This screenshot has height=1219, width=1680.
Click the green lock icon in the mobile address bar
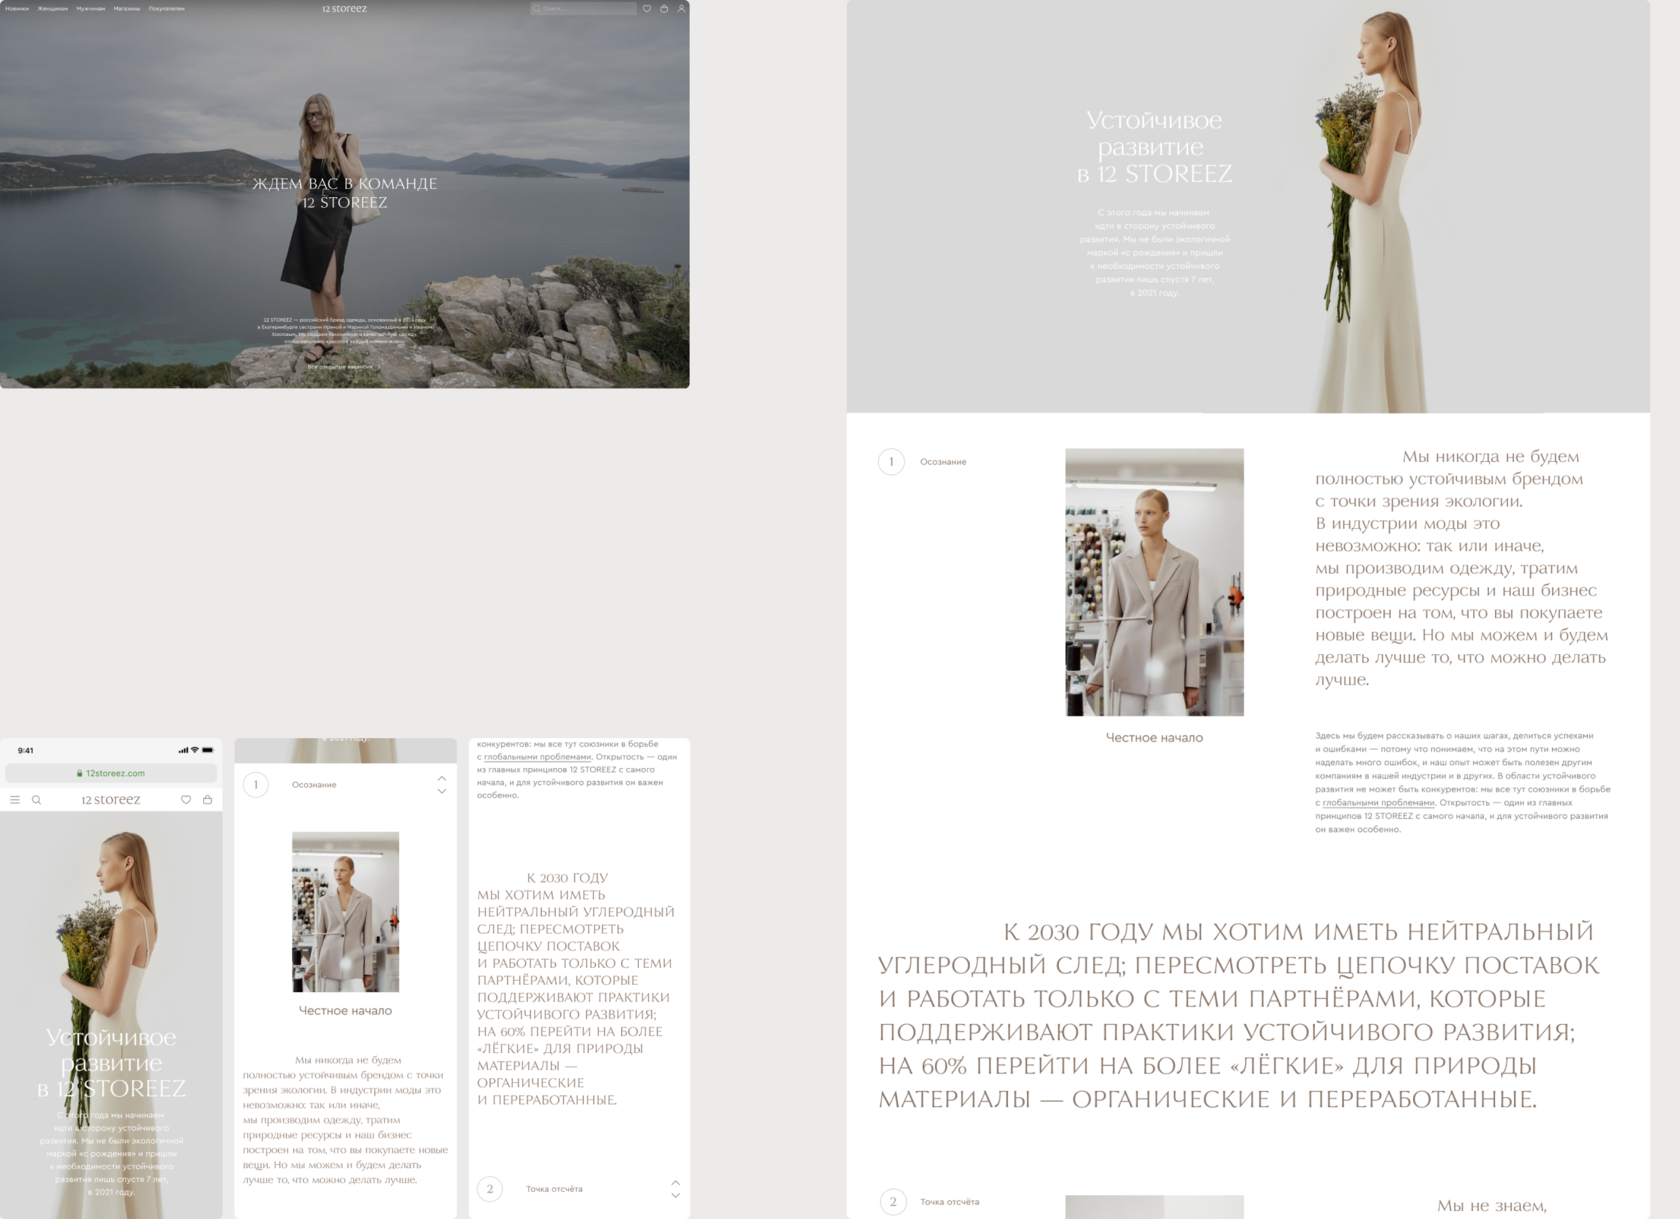pyautogui.click(x=80, y=773)
